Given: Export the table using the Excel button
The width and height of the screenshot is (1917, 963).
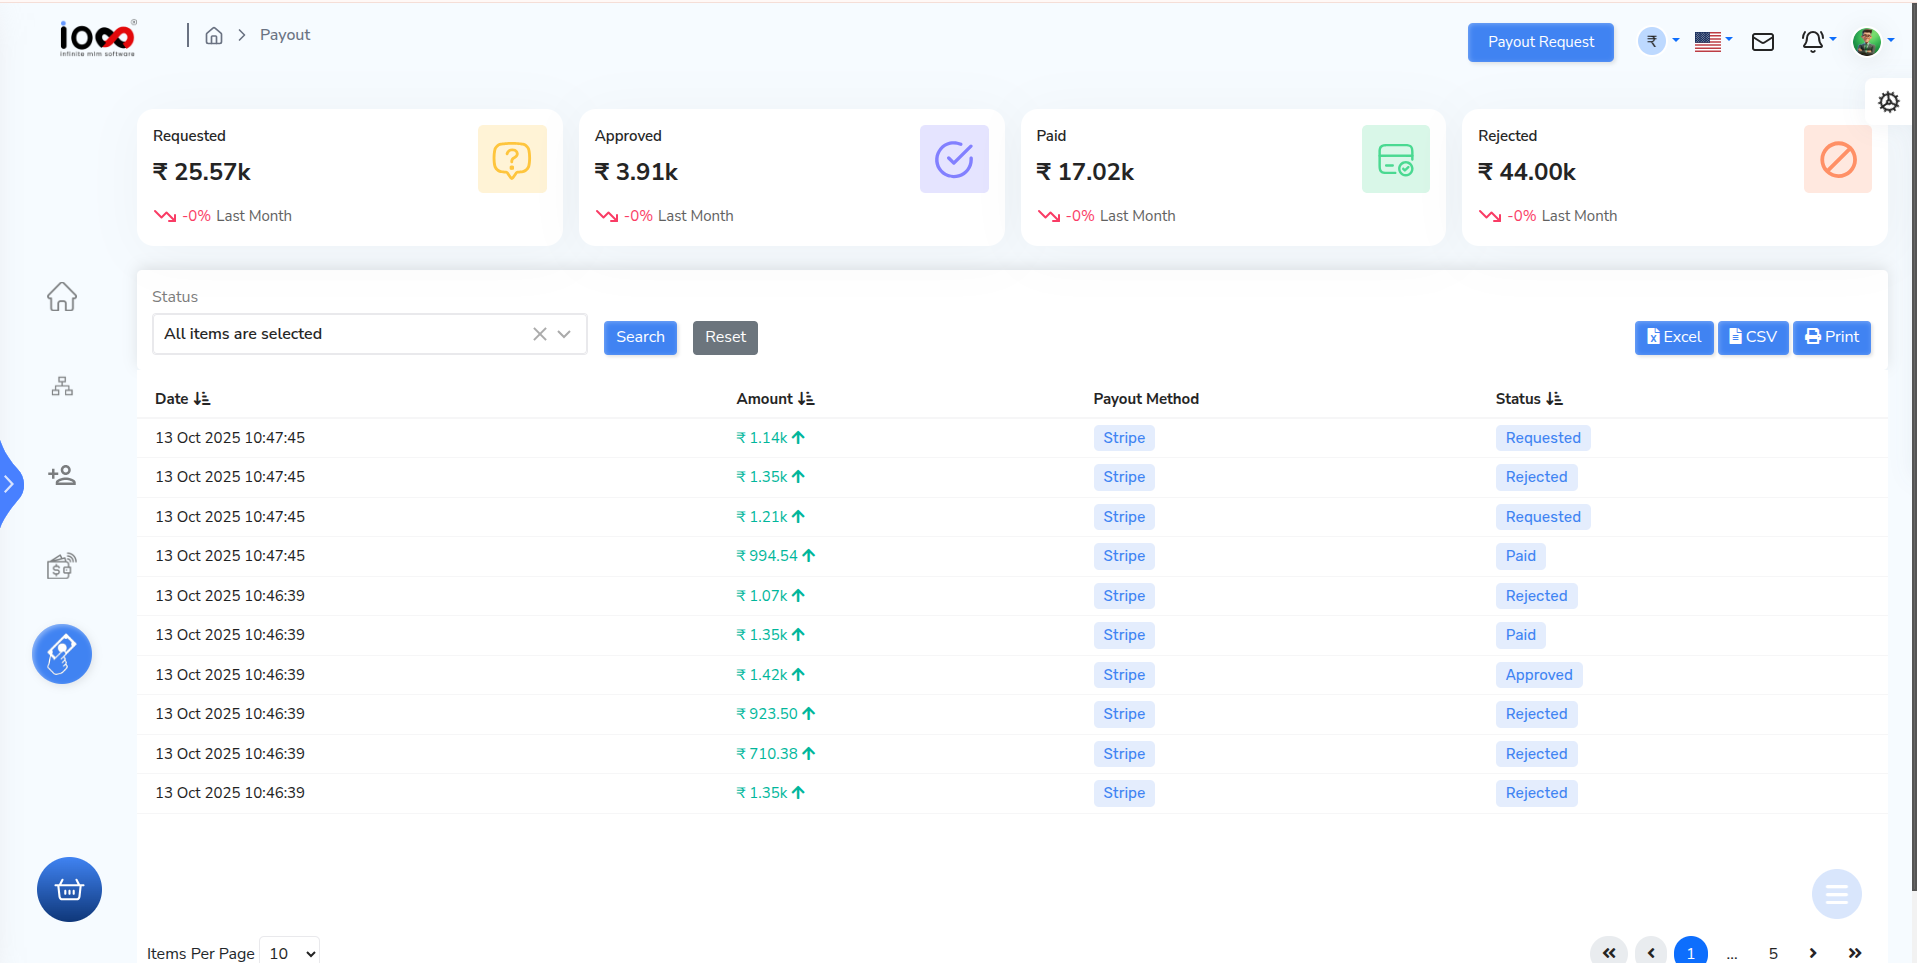Looking at the screenshot, I should click(1673, 337).
